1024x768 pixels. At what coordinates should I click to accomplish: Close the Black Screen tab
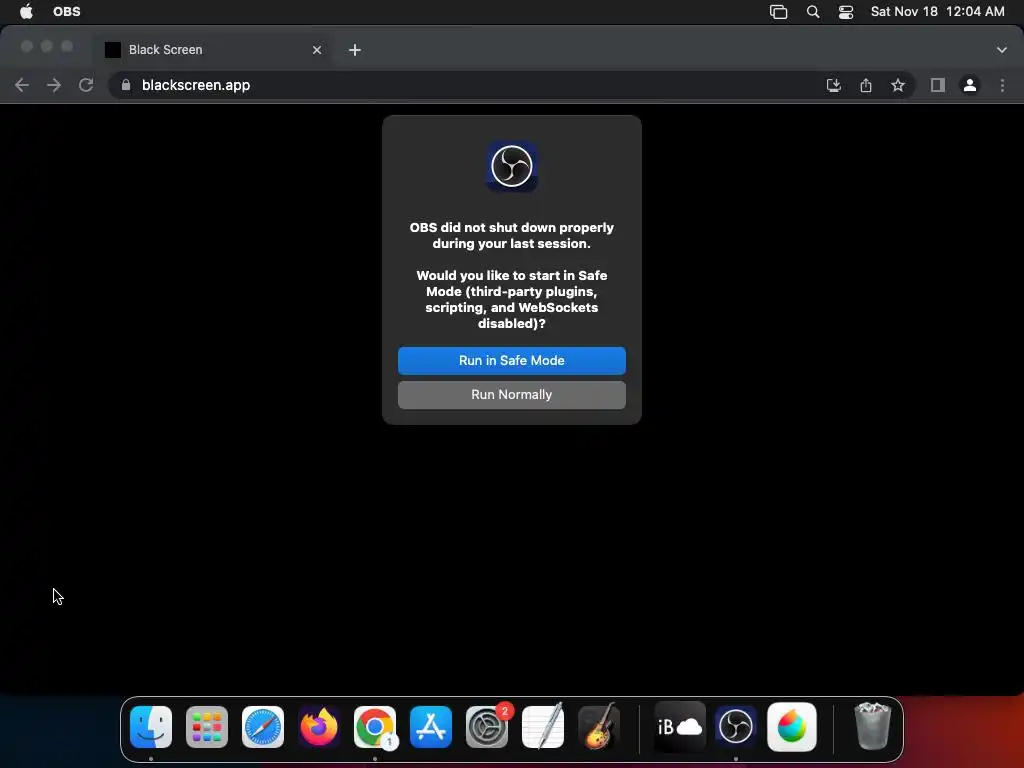pos(317,50)
